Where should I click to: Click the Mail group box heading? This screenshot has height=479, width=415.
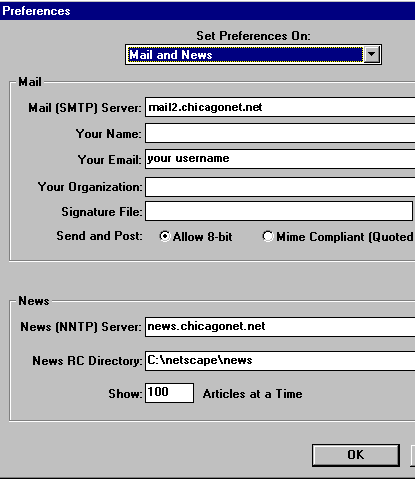coord(30,82)
